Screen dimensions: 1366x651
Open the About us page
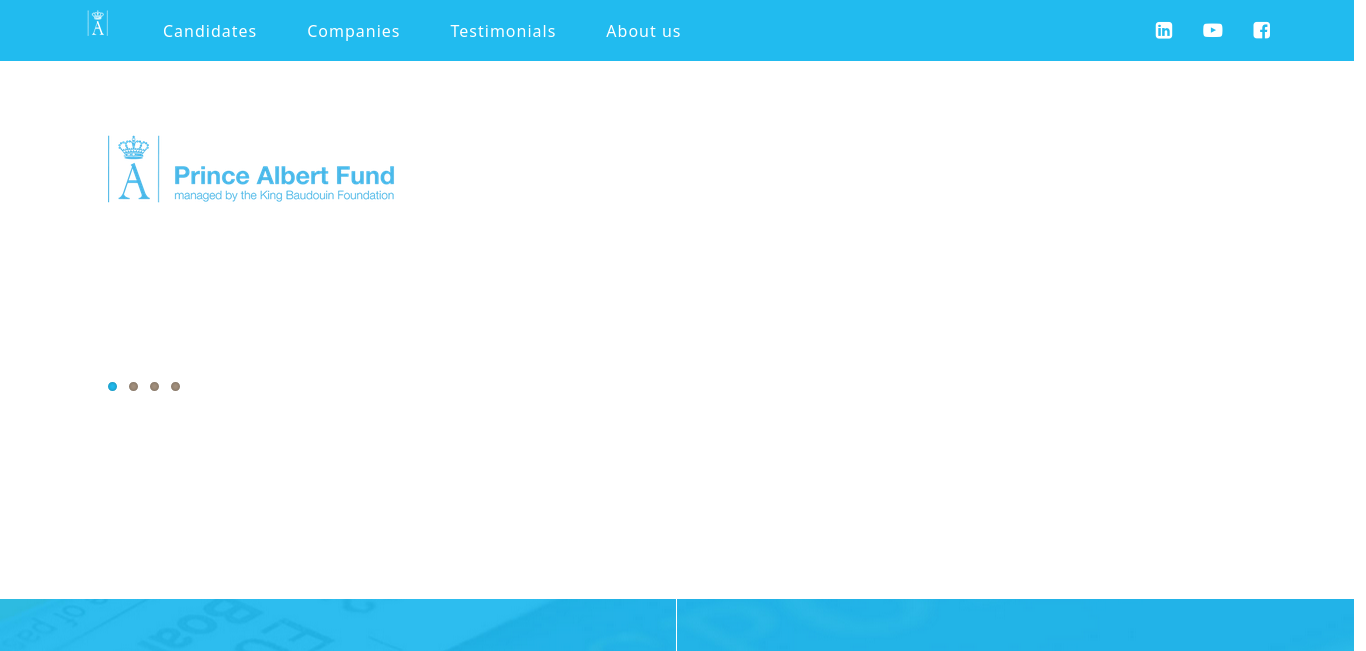pyautogui.click(x=643, y=31)
